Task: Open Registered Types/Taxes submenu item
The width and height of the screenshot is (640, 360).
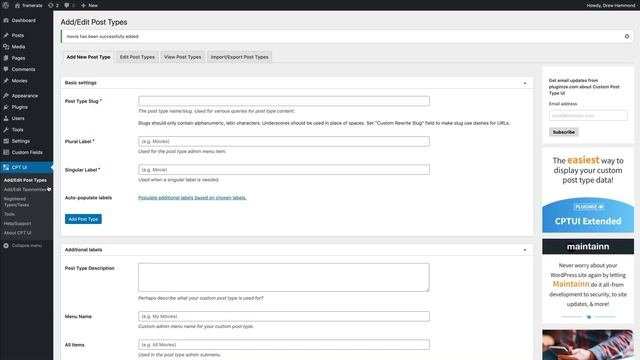Action: click(x=16, y=202)
